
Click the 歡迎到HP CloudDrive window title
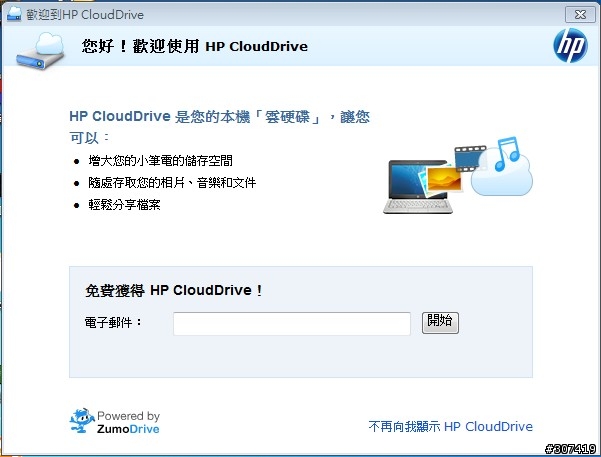(x=85, y=15)
